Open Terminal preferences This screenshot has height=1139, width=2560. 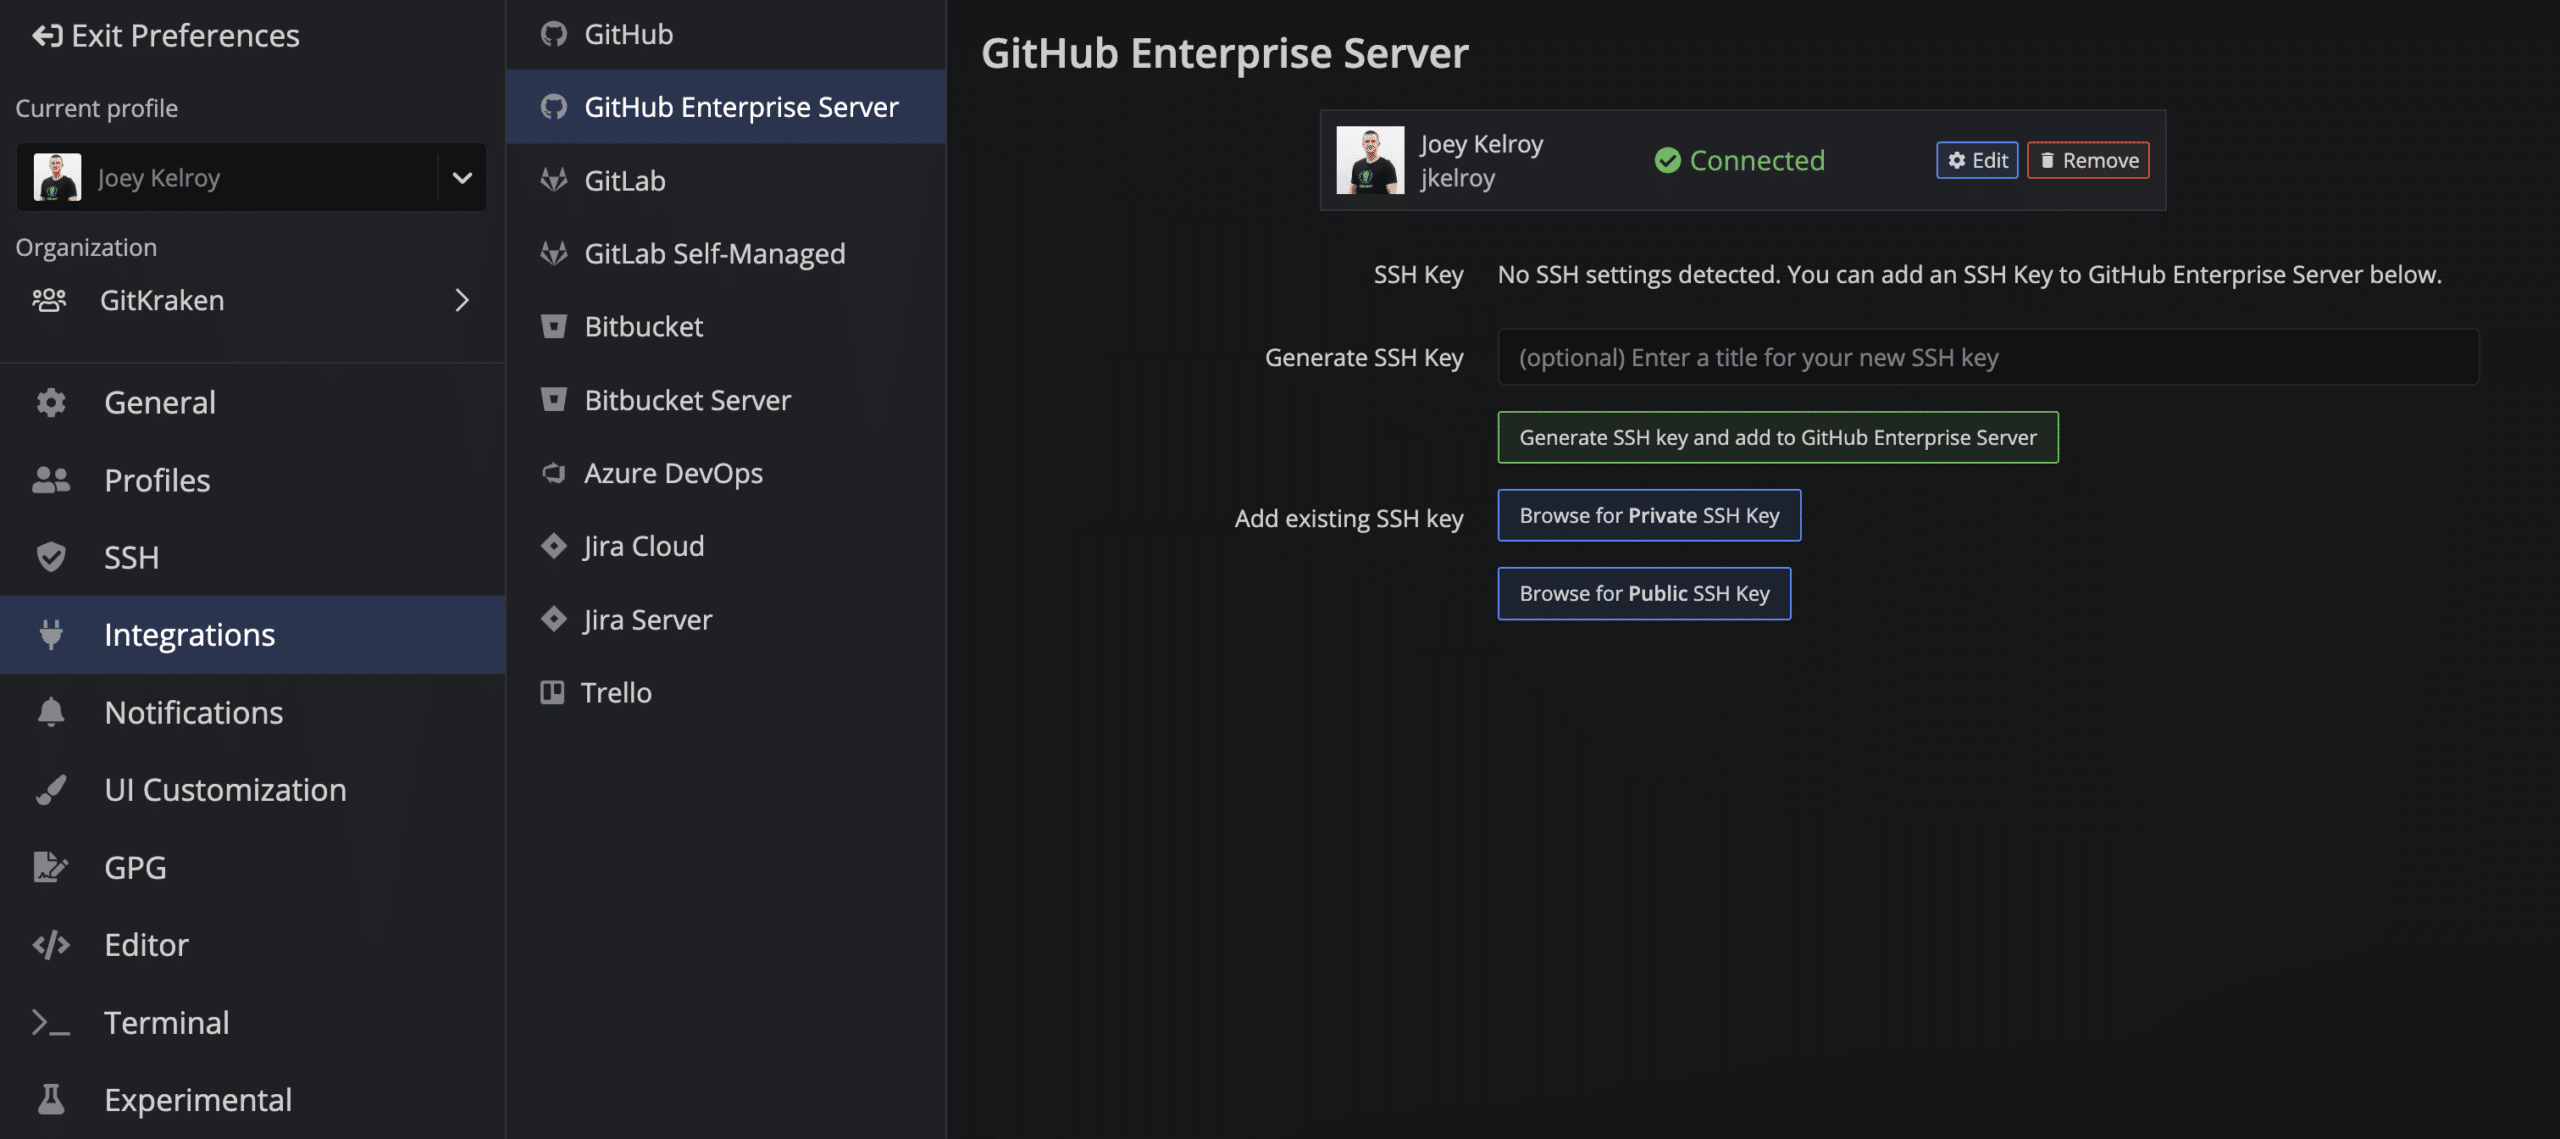[252, 1022]
